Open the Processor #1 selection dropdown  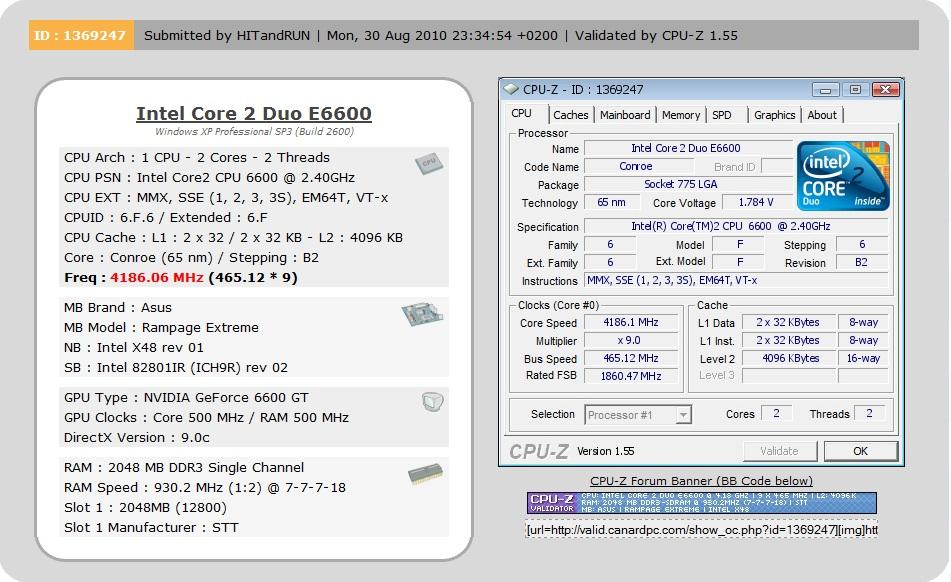pyautogui.click(x=638, y=415)
